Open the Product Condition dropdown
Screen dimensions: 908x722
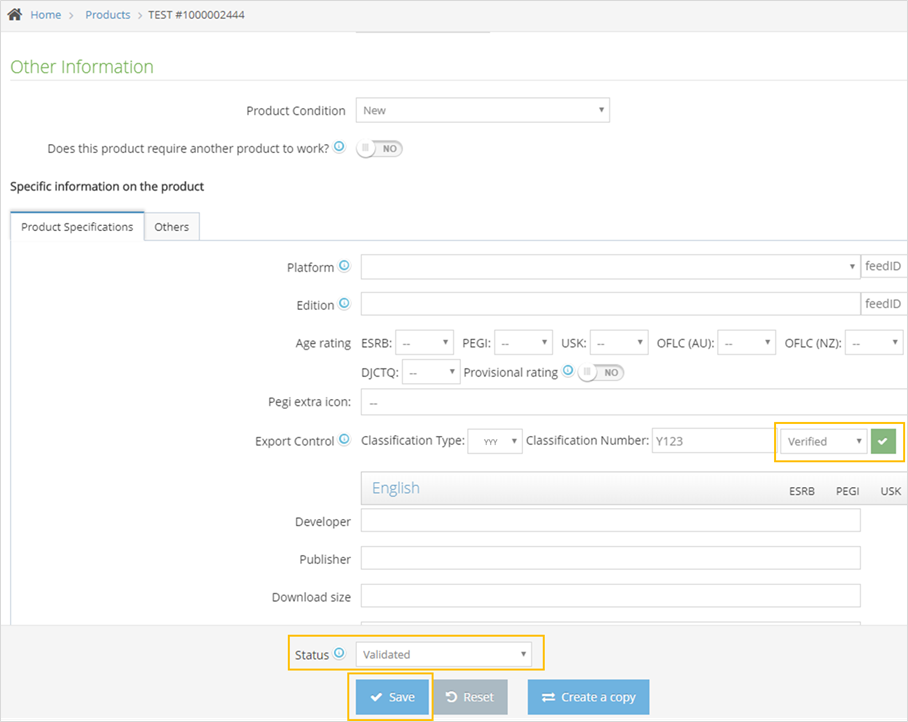tap(482, 110)
